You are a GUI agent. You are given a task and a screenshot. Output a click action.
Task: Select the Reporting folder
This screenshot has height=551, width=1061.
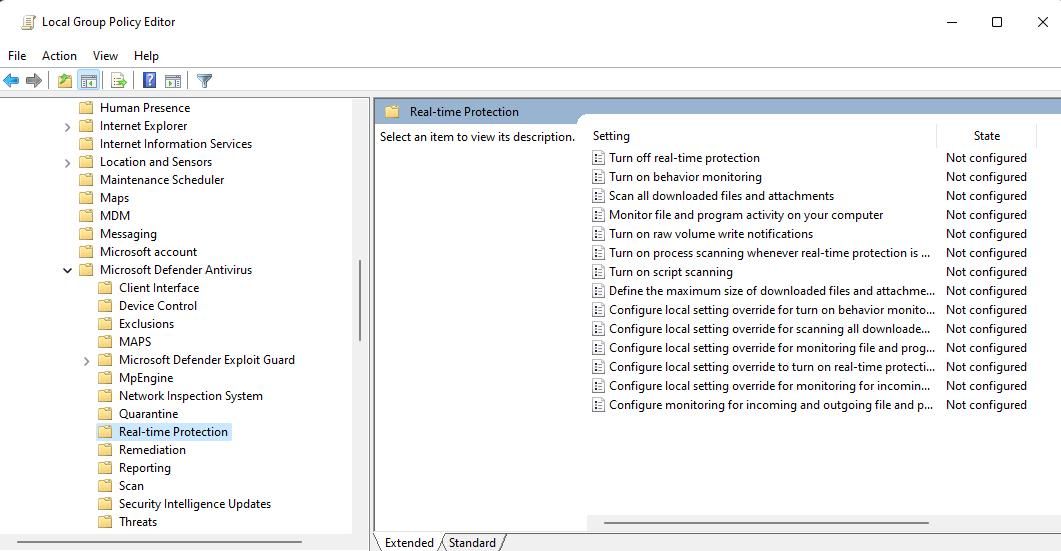[x=145, y=468]
